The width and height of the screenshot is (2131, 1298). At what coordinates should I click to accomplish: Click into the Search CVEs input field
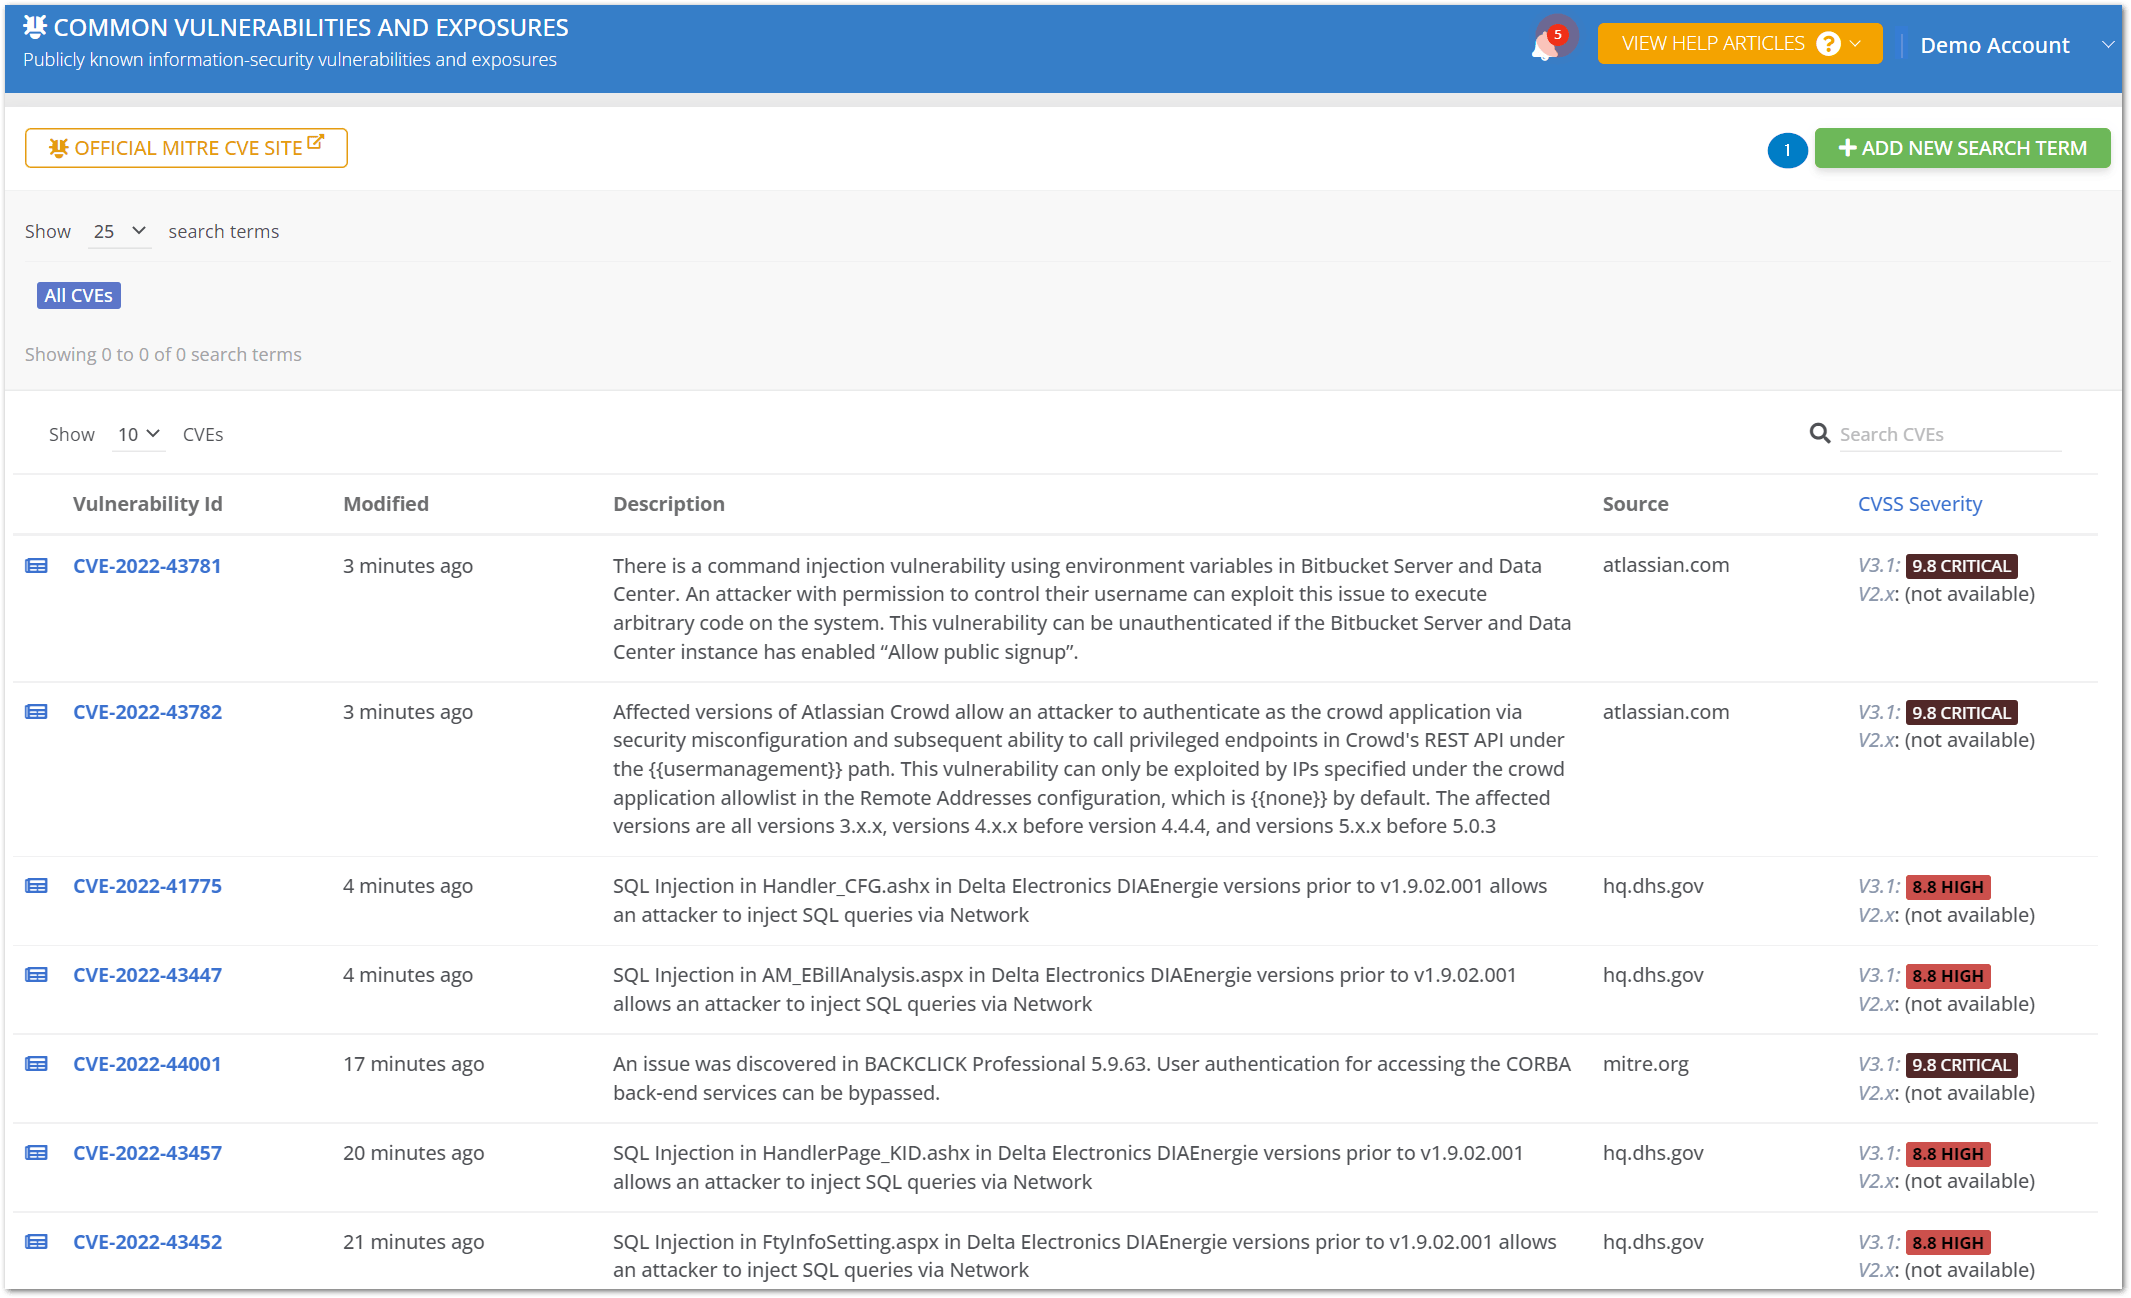tap(1945, 434)
